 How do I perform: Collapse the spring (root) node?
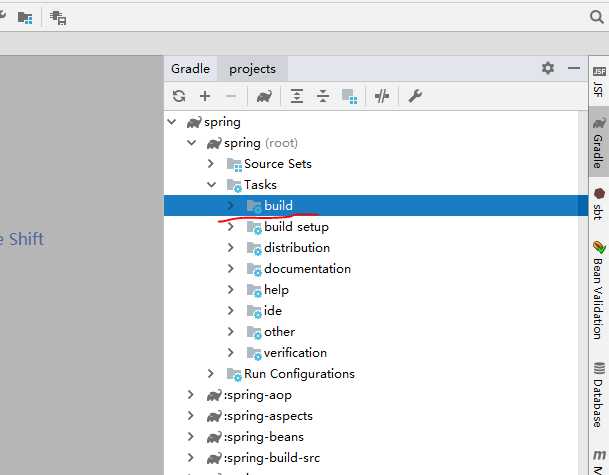[x=191, y=143]
